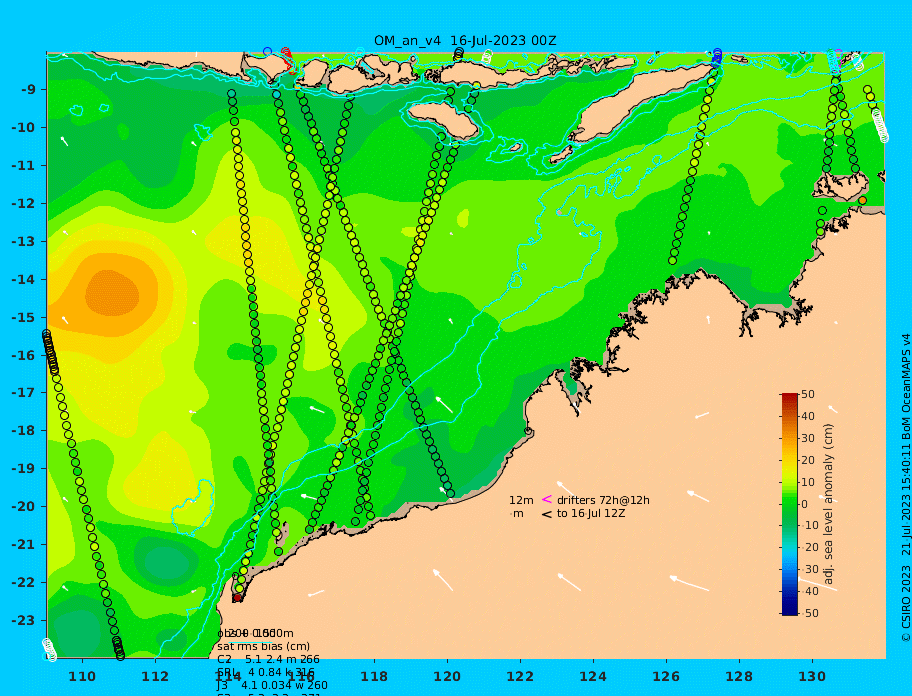
Task: Click the colorbar tick label 20 in yellow
Action: coord(808,460)
